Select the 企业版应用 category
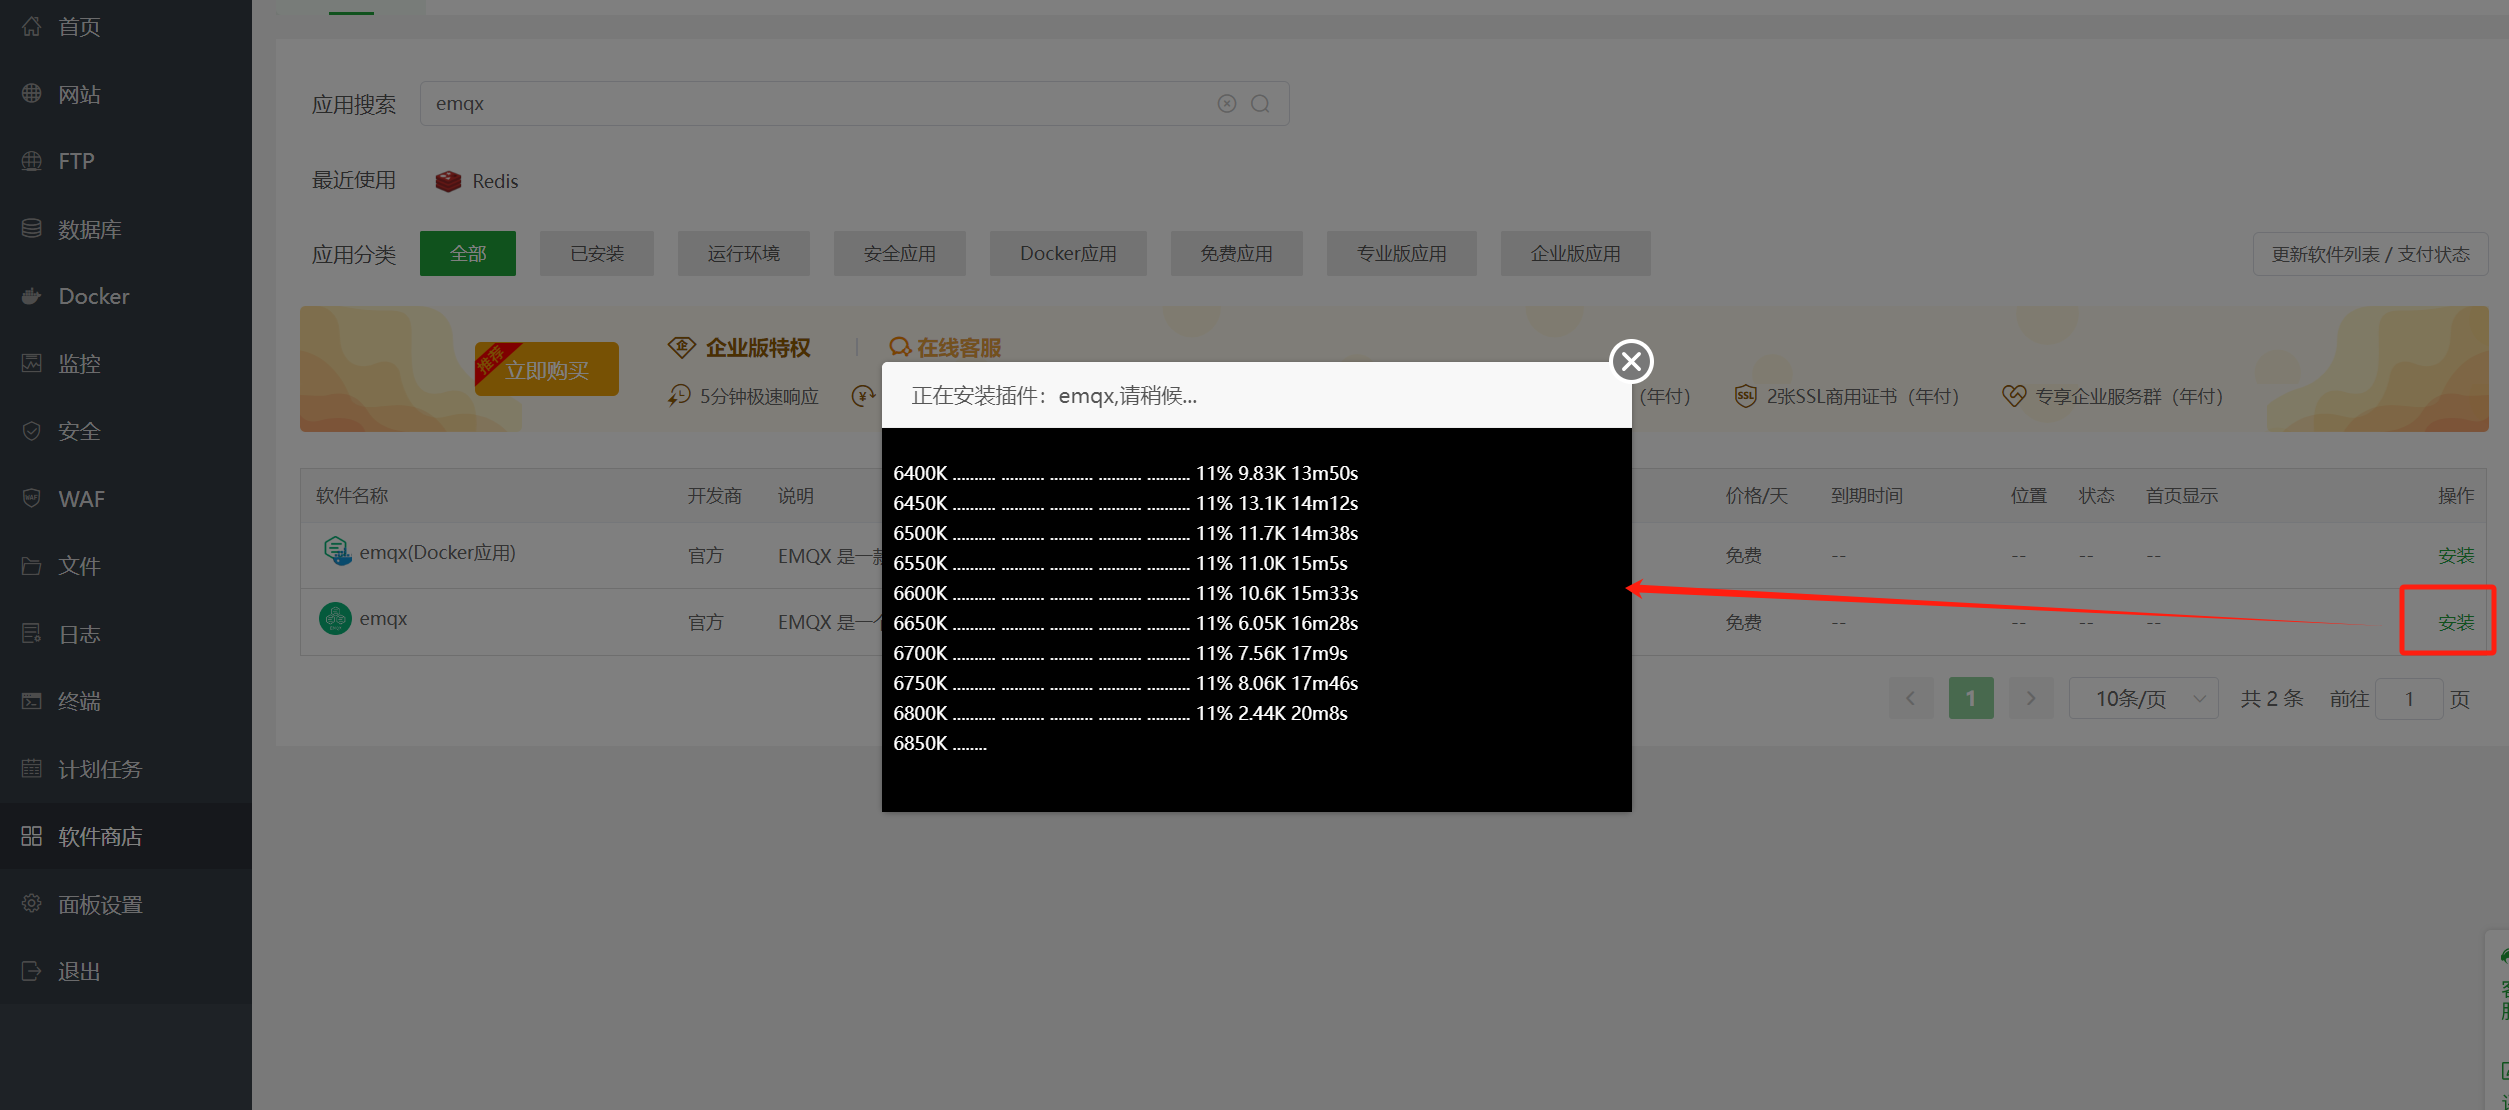This screenshot has height=1110, width=2509. point(1576,254)
